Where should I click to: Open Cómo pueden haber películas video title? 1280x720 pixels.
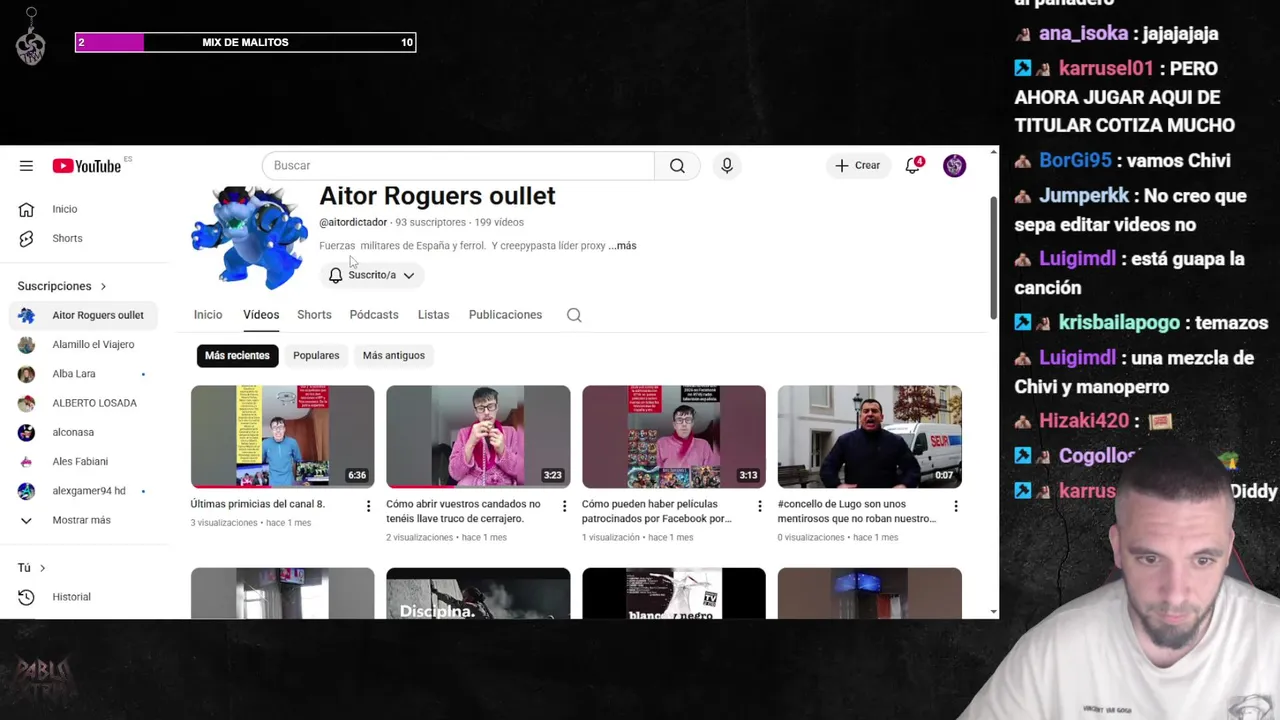657,511
